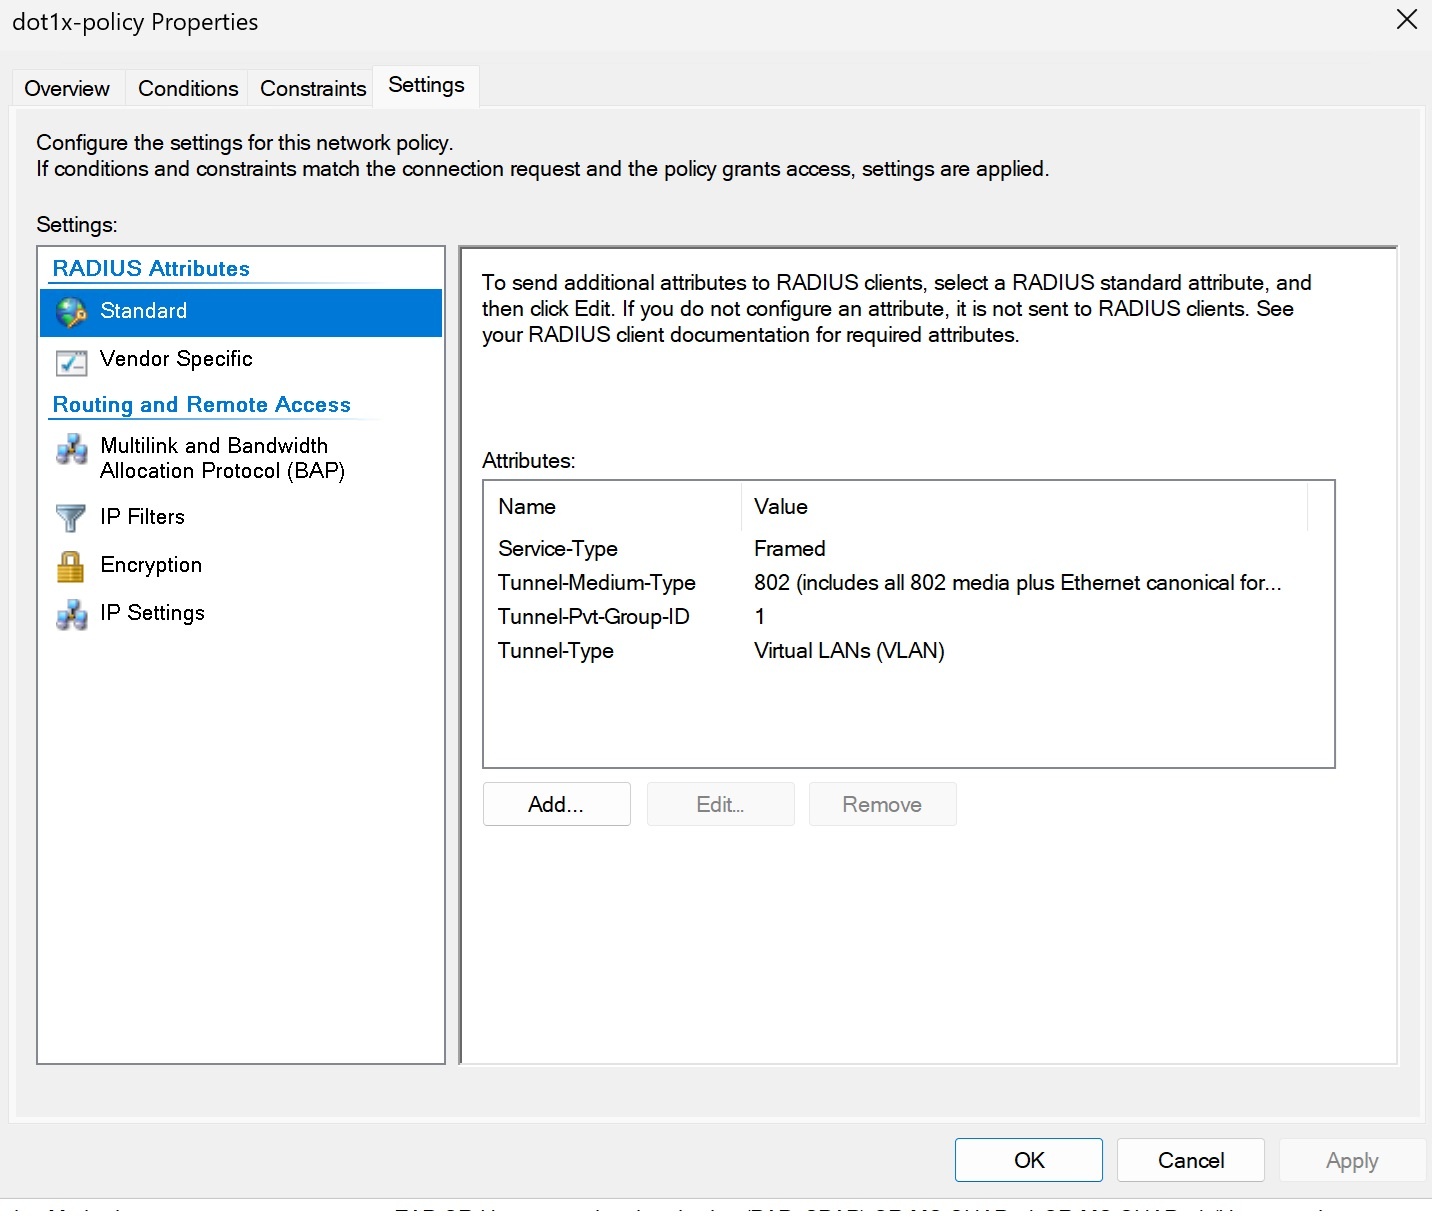Image resolution: width=1432 pixels, height=1217 pixels.
Task: Open the Conditions tab
Action: 188,88
